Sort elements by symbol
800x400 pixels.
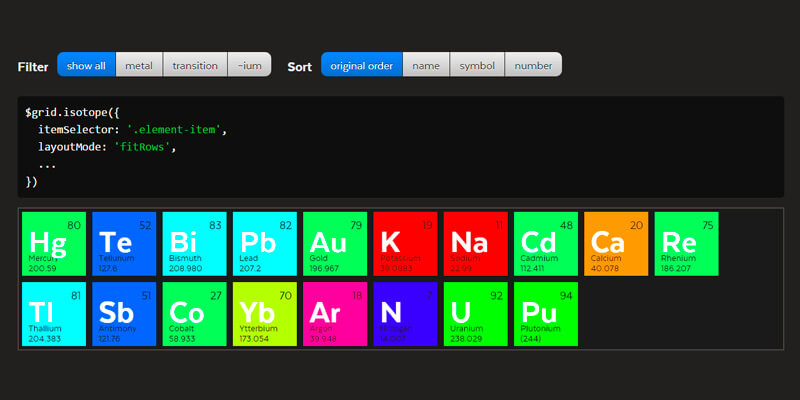(477, 65)
